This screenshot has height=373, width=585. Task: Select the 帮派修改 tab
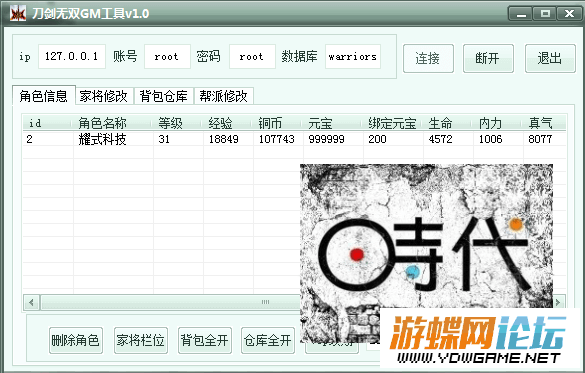224,96
